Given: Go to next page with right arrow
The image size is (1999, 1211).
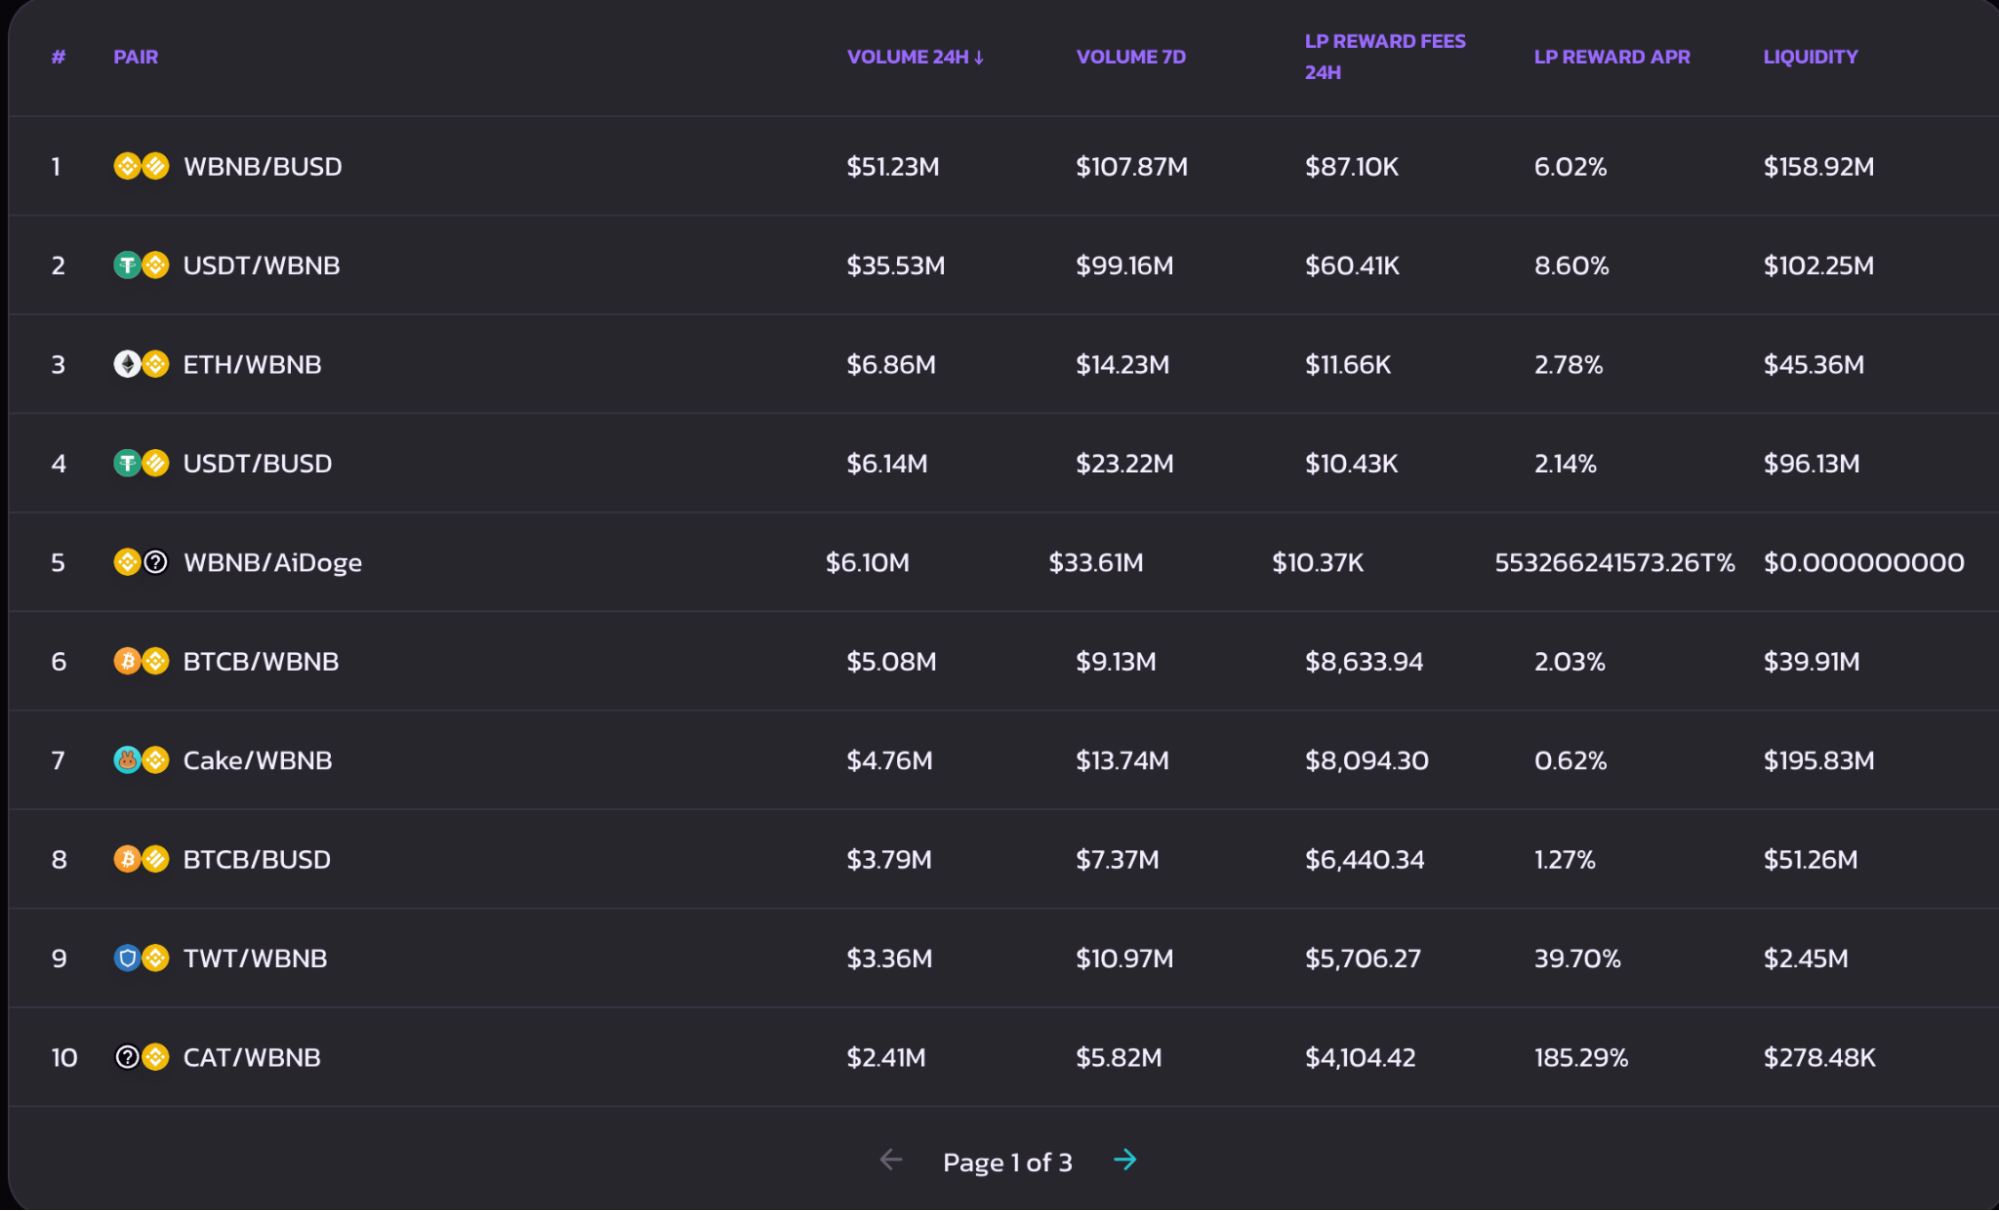Looking at the screenshot, I should pyautogui.click(x=1125, y=1160).
